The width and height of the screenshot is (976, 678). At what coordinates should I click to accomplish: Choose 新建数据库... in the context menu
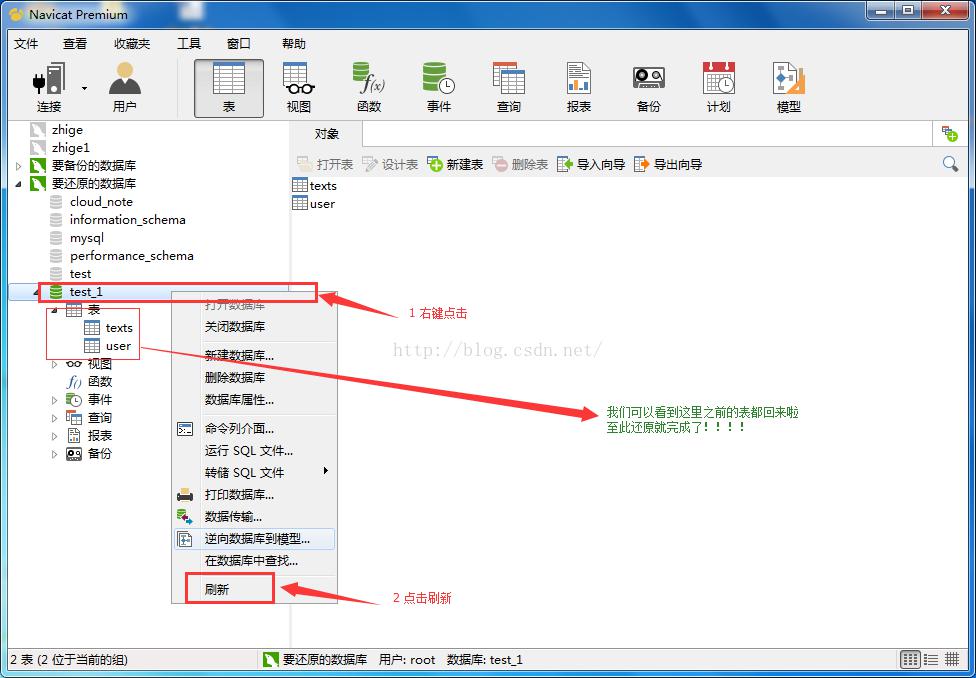point(254,355)
